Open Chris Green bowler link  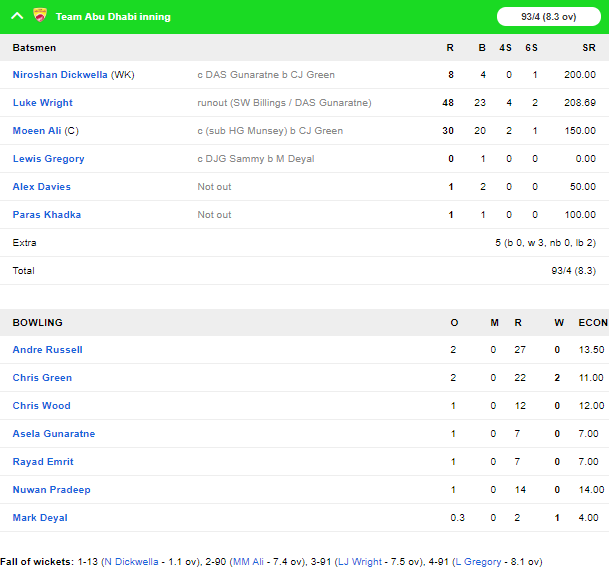click(x=42, y=378)
